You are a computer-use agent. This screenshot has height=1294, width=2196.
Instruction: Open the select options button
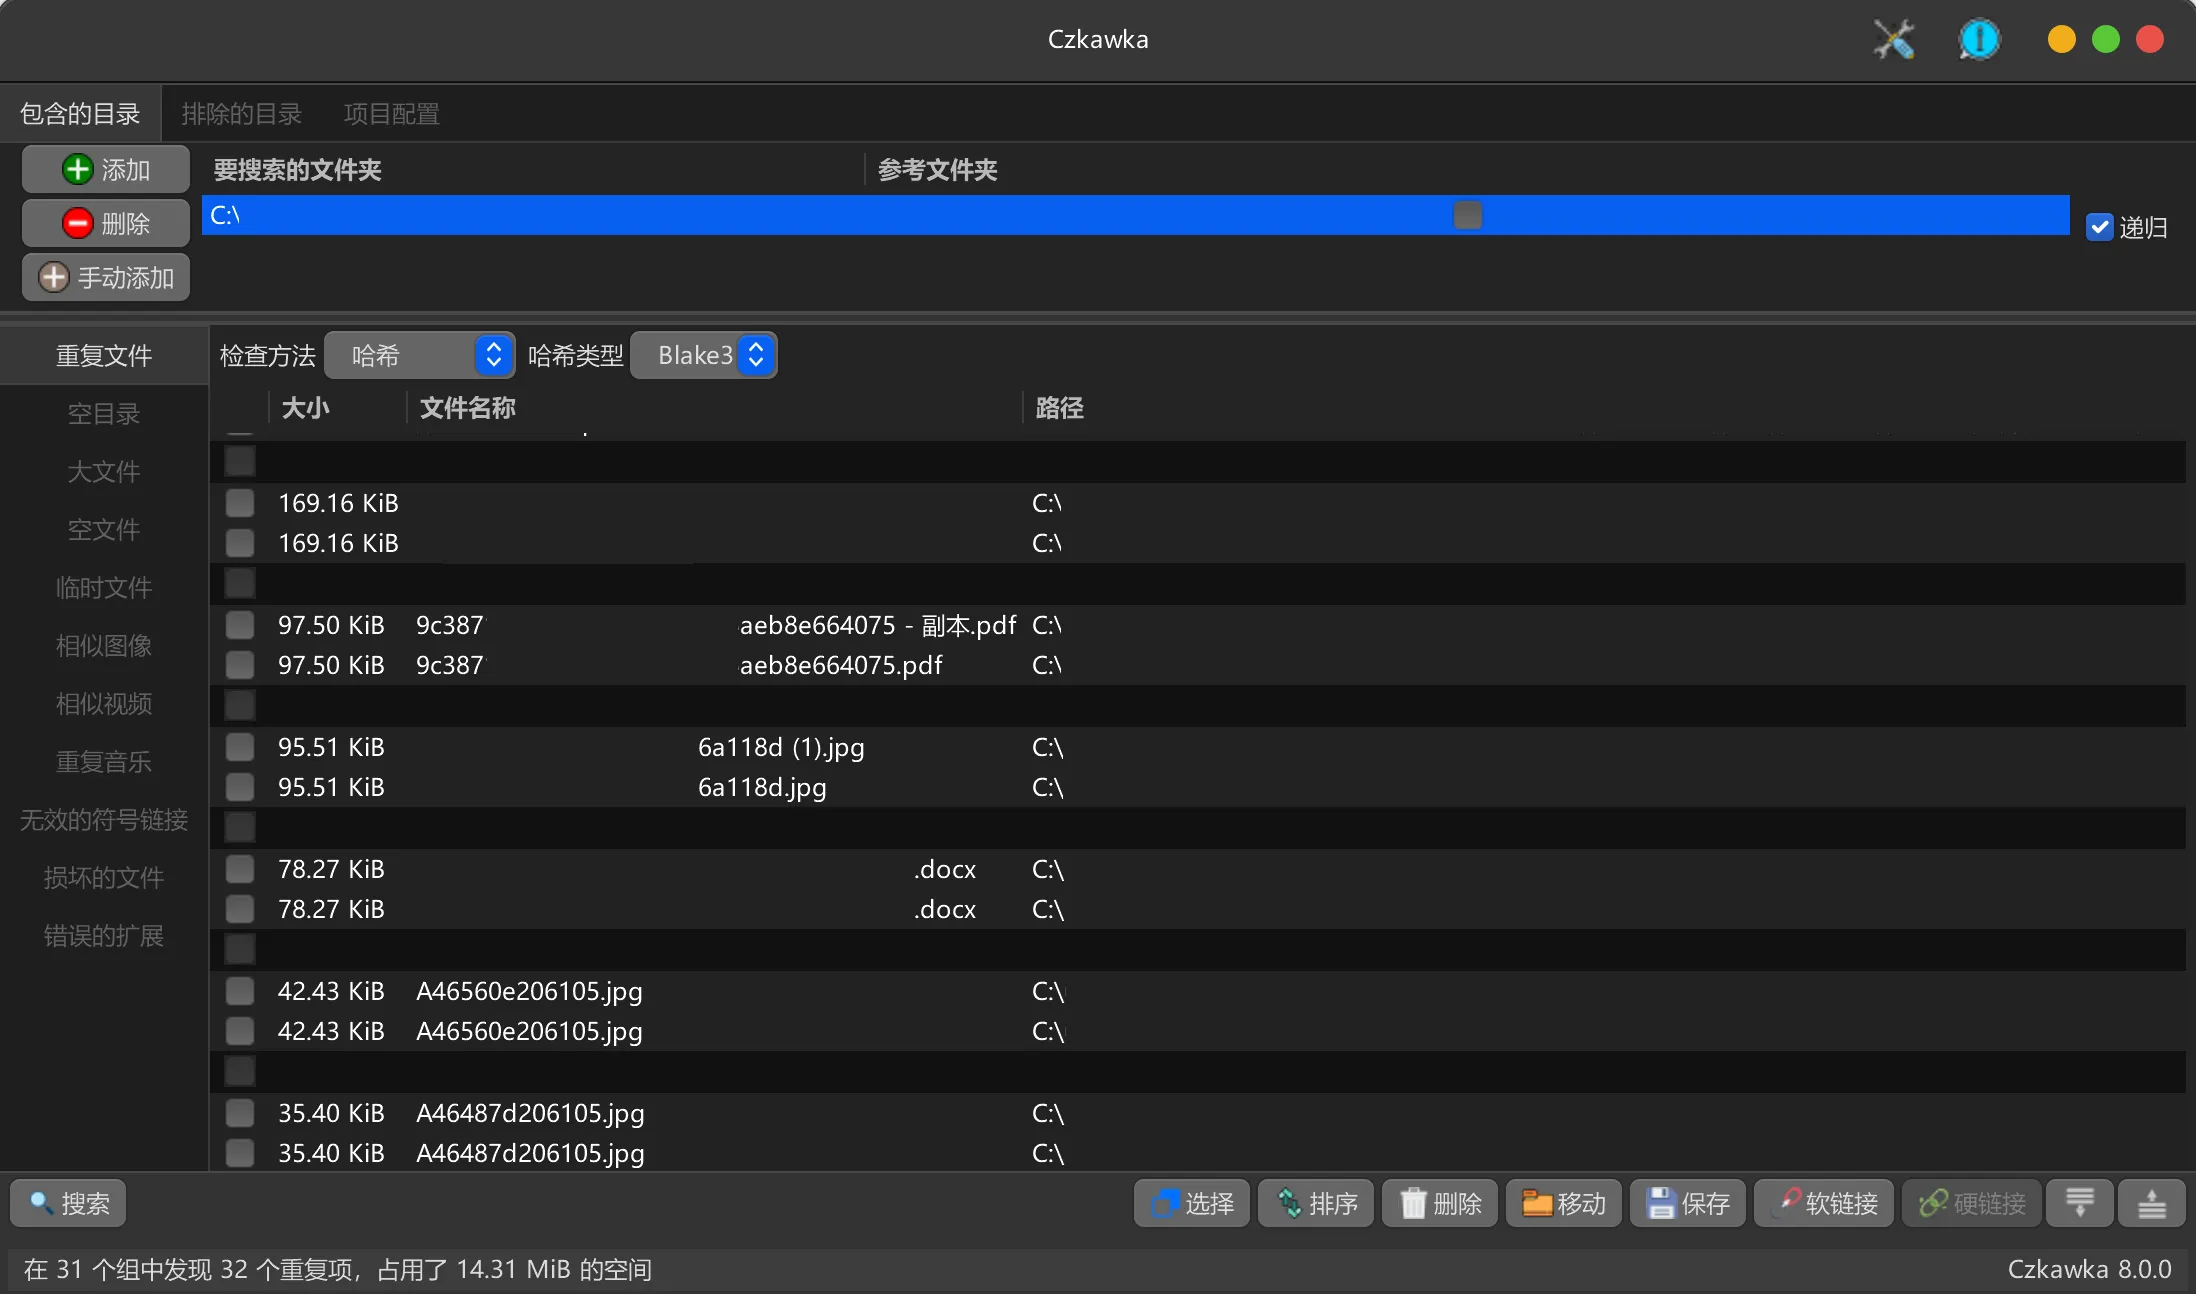tap(1192, 1203)
